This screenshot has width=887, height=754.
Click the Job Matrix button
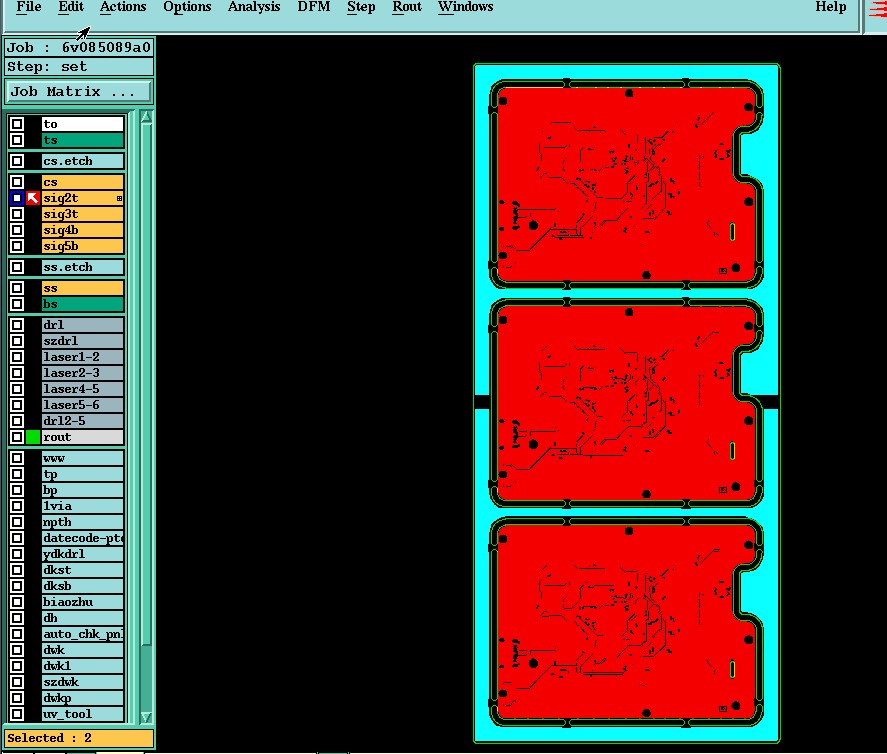coord(79,92)
